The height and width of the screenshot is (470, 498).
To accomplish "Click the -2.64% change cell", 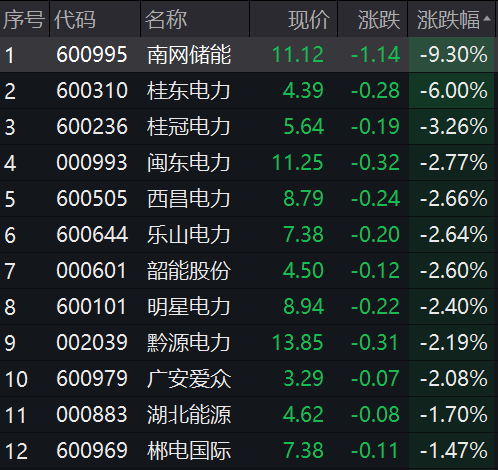I will (453, 234).
